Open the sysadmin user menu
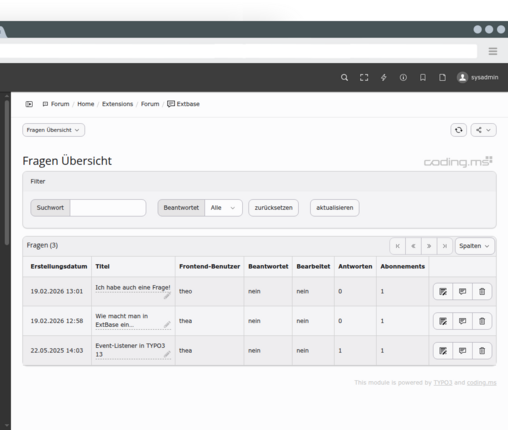The width and height of the screenshot is (508, 430). point(478,78)
